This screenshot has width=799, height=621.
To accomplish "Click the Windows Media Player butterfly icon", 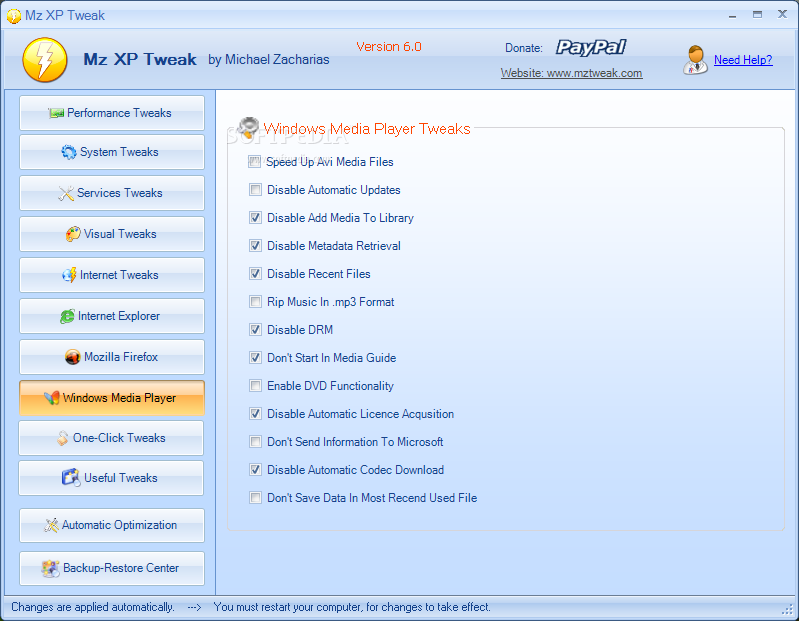I will click(x=51, y=398).
